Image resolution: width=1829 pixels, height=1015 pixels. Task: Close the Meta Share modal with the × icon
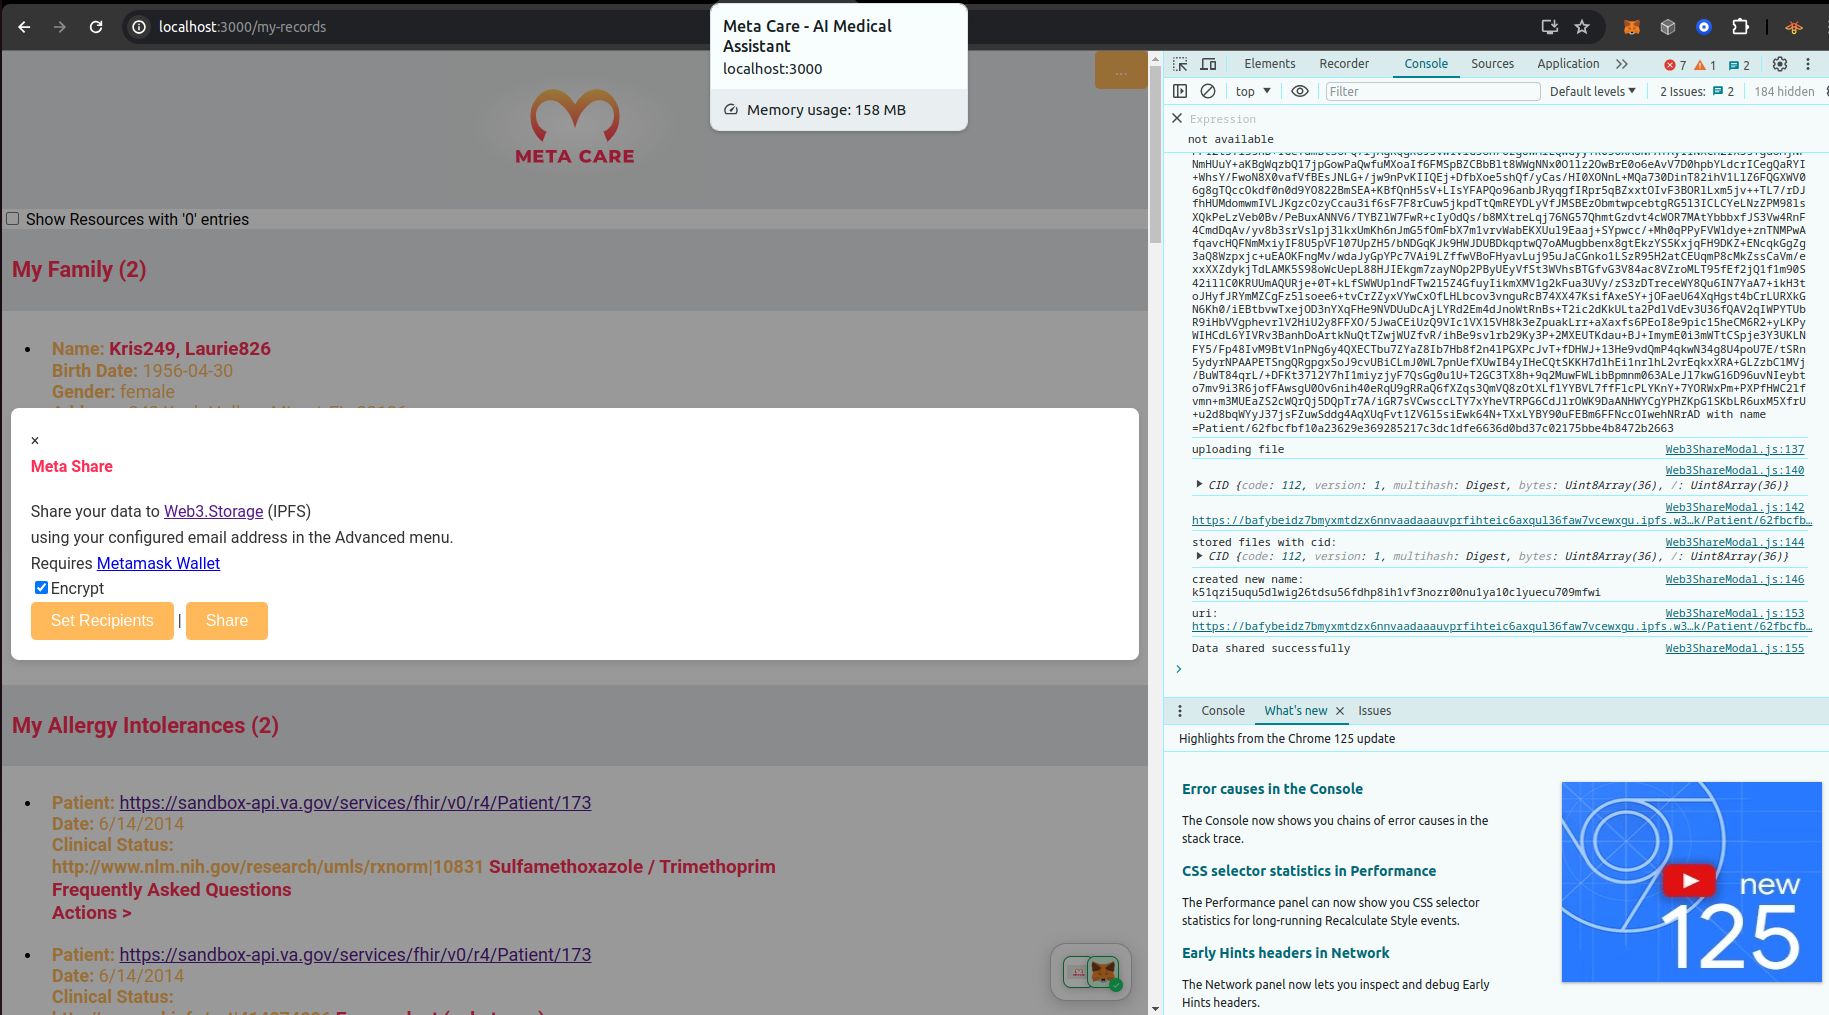click(35, 441)
